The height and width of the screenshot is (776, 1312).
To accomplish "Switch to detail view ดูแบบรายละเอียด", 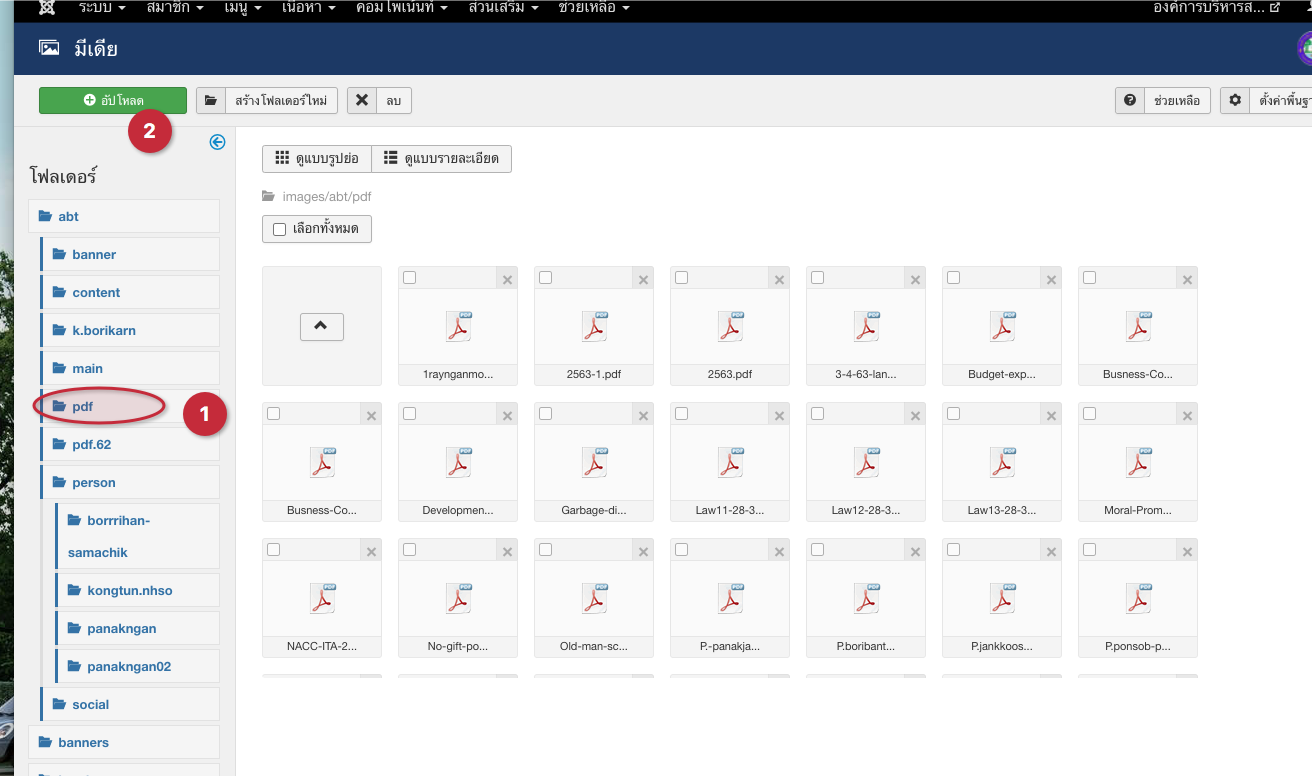I will (x=441, y=159).
